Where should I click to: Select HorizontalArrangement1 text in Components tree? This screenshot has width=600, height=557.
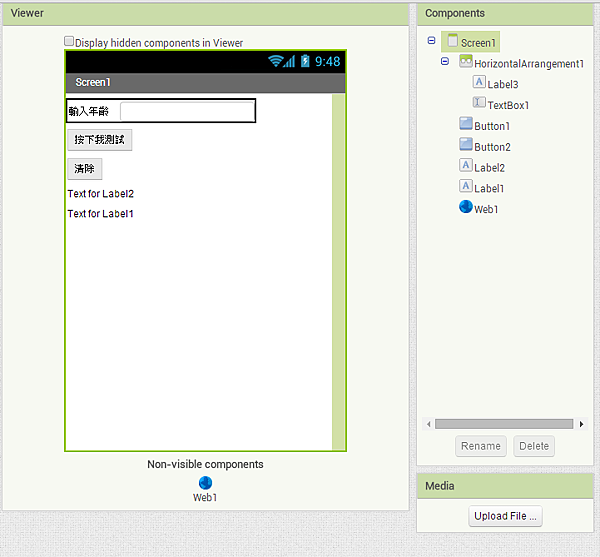coord(529,64)
